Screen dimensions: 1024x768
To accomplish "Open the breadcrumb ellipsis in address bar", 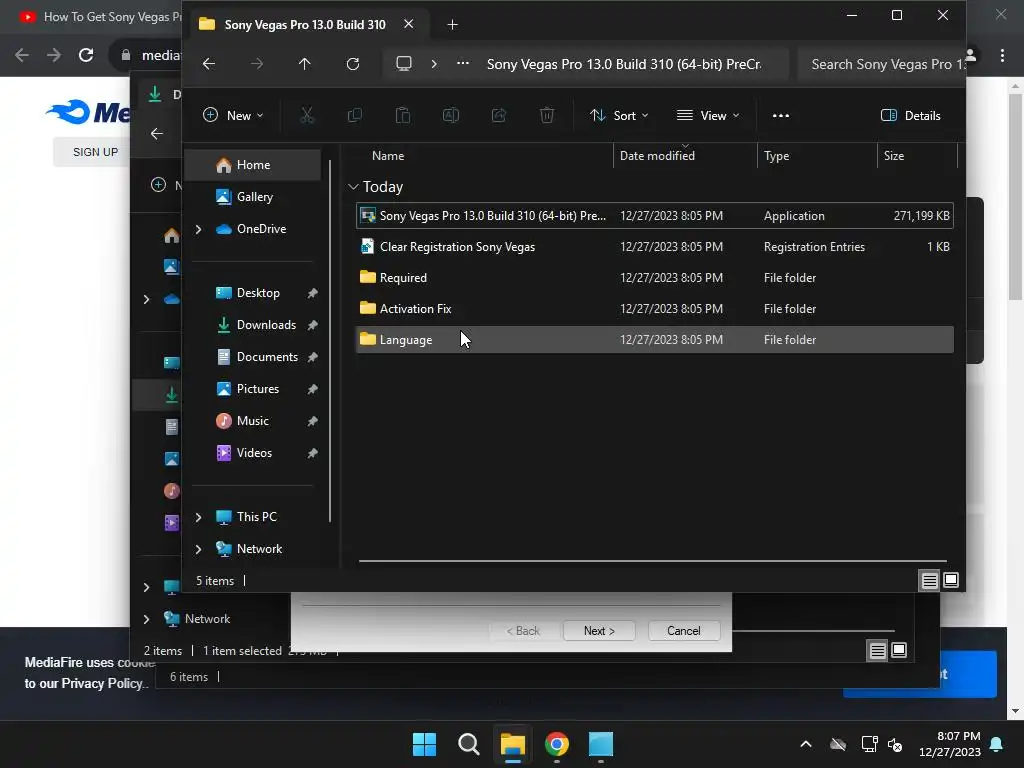I will point(462,63).
